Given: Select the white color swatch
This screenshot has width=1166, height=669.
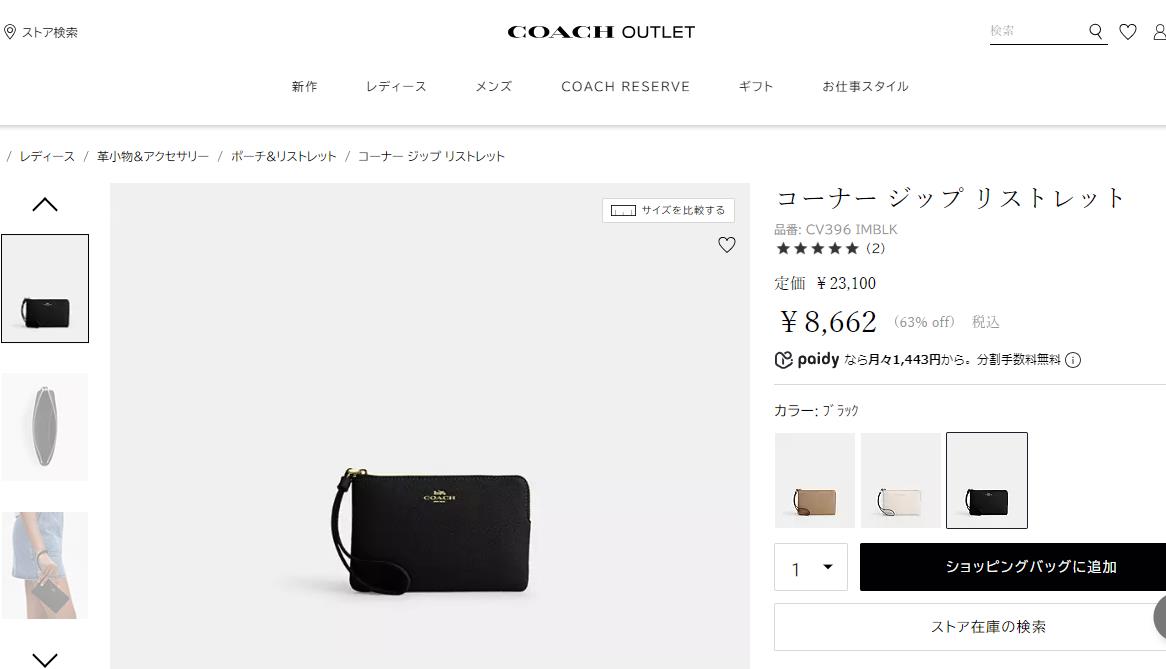Looking at the screenshot, I should click(901, 480).
